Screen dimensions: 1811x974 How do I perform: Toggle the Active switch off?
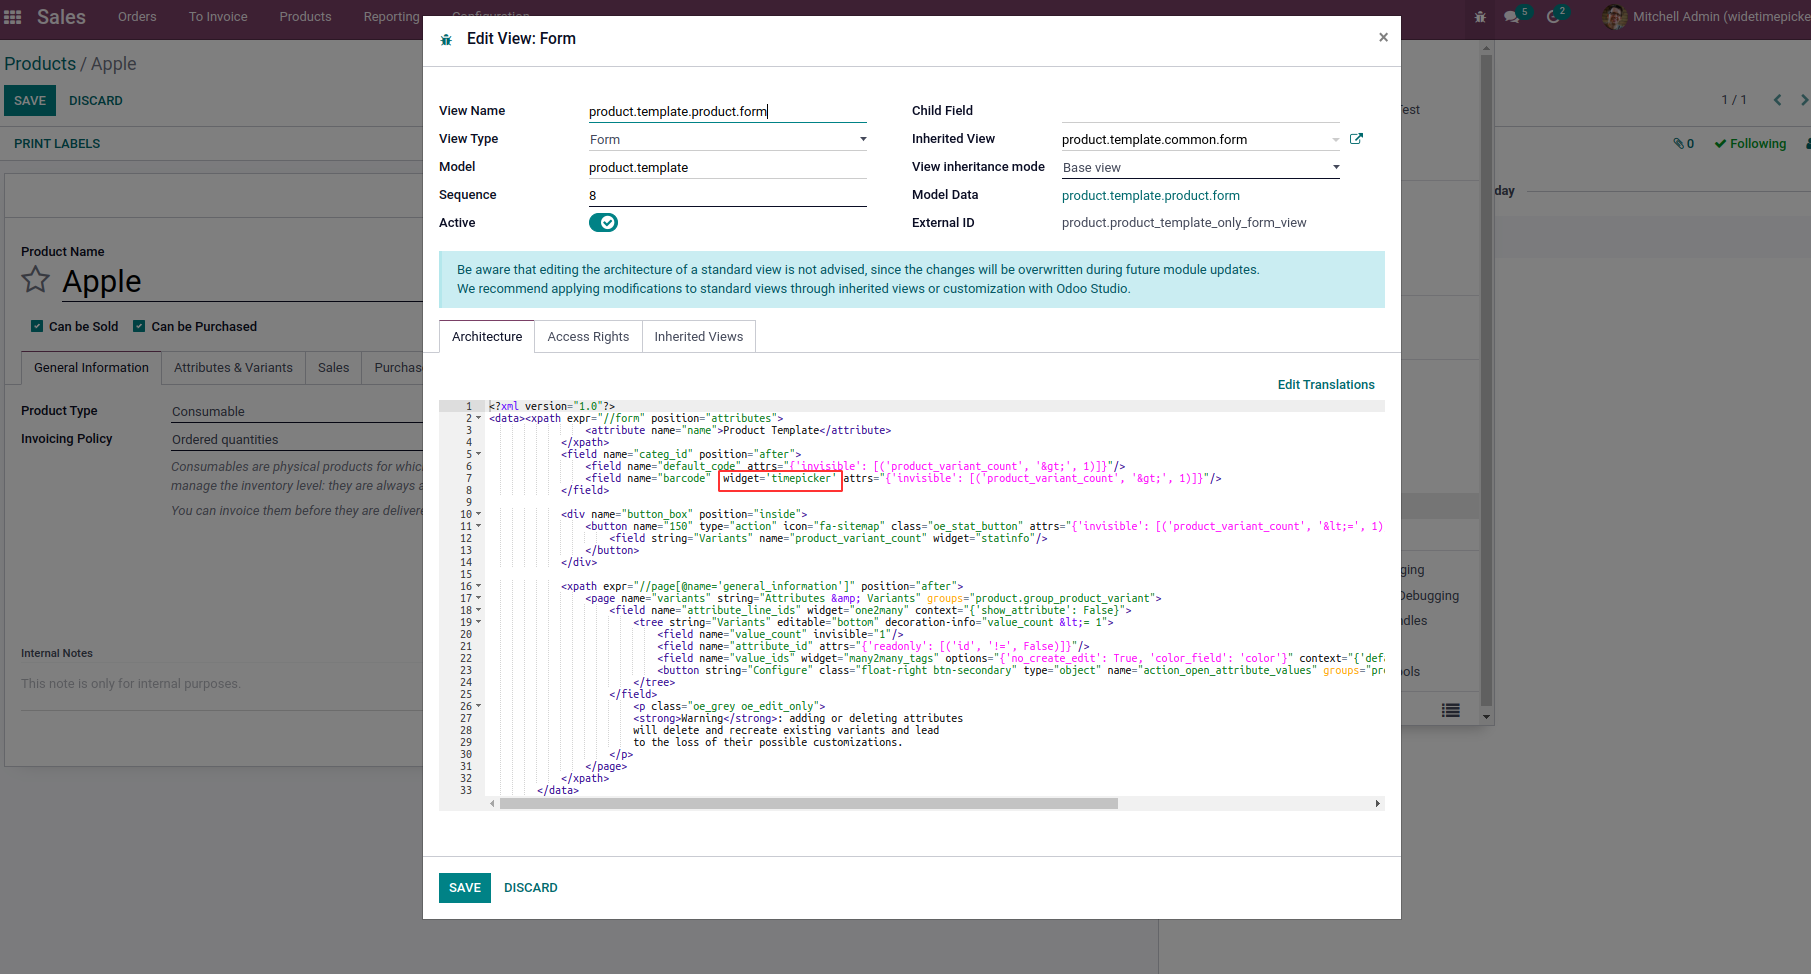coord(603,223)
